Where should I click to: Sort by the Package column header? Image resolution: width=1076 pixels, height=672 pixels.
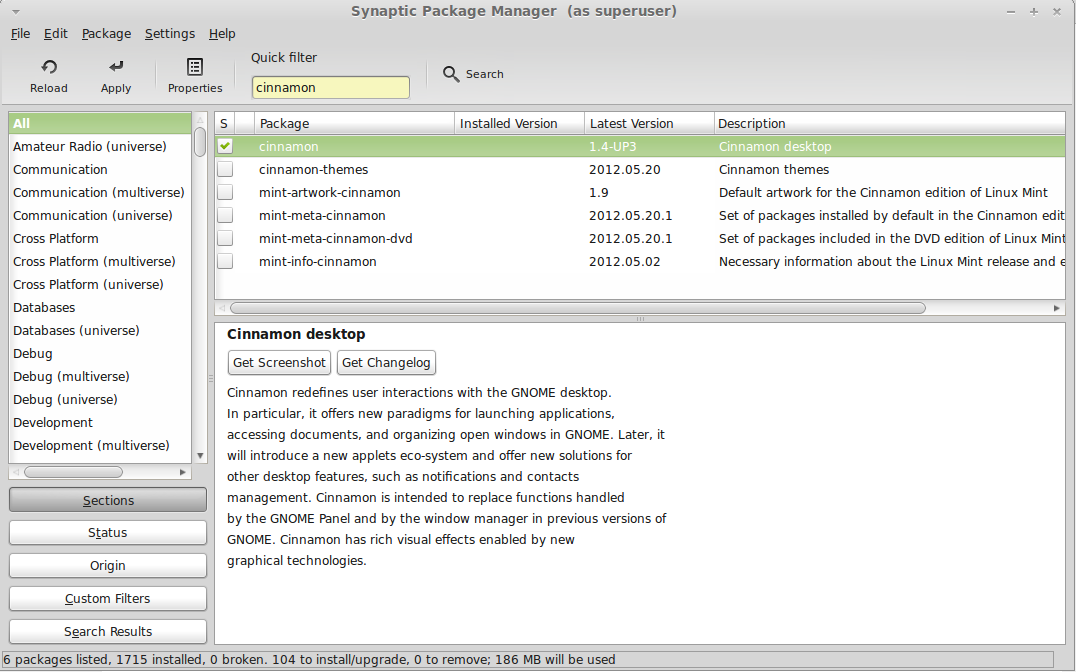(354, 124)
